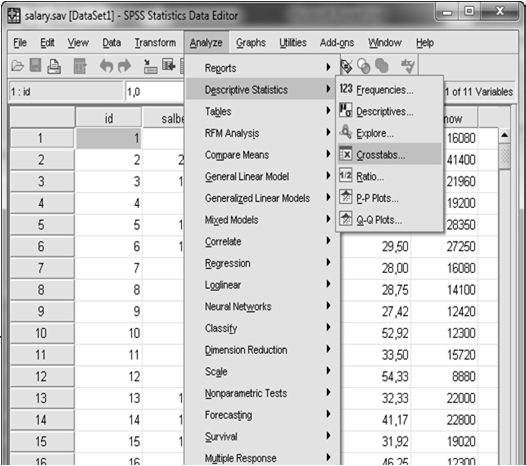526x466 pixels.
Task: Click the Undo arrow icon
Action: pos(106,66)
